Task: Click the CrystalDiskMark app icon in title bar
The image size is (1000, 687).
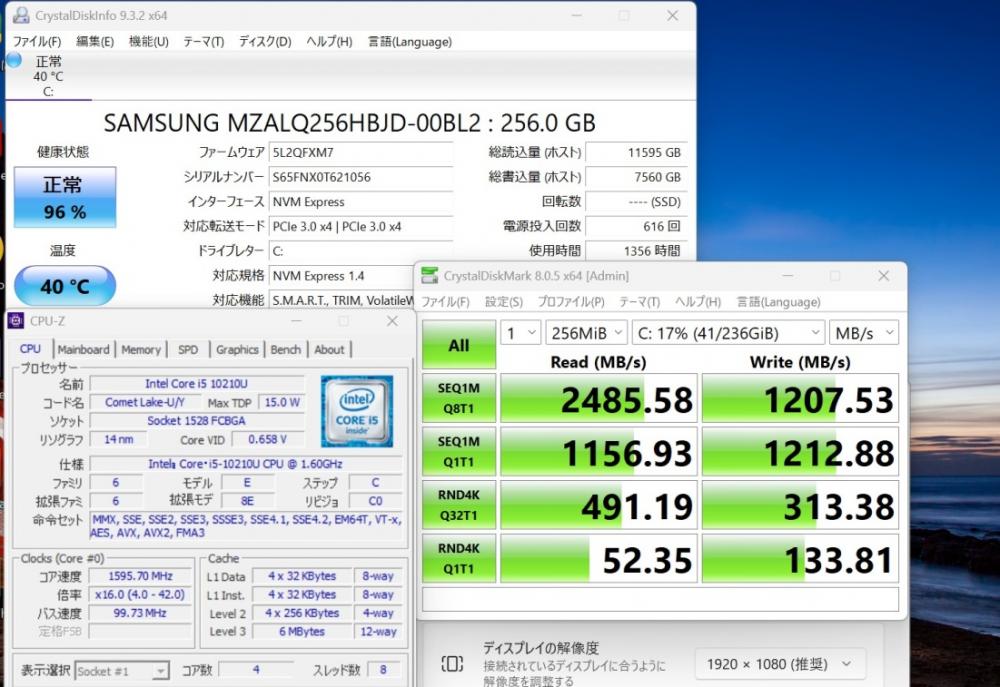Action: coord(429,276)
